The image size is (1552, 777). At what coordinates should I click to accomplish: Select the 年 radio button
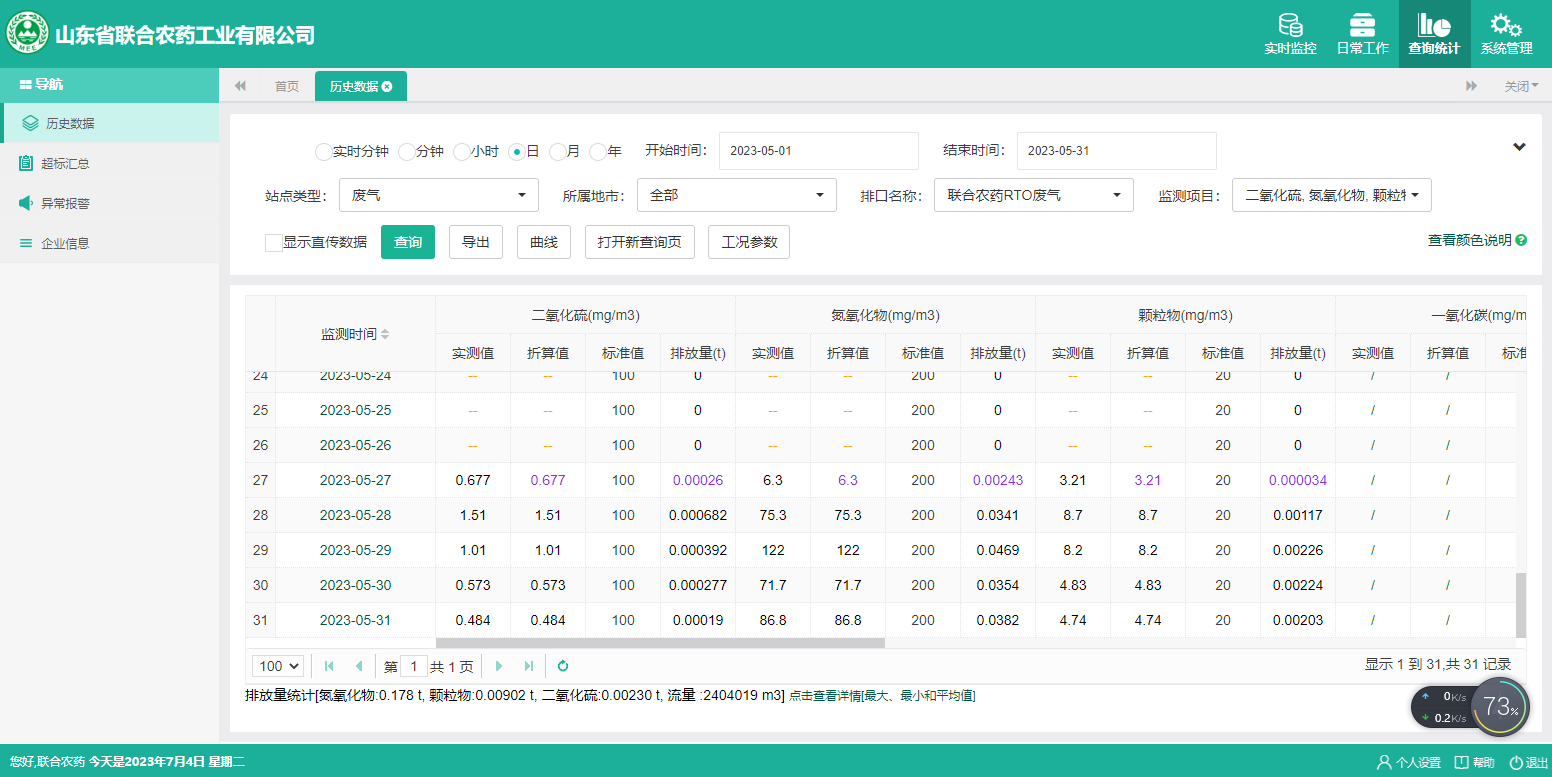coord(597,152)
